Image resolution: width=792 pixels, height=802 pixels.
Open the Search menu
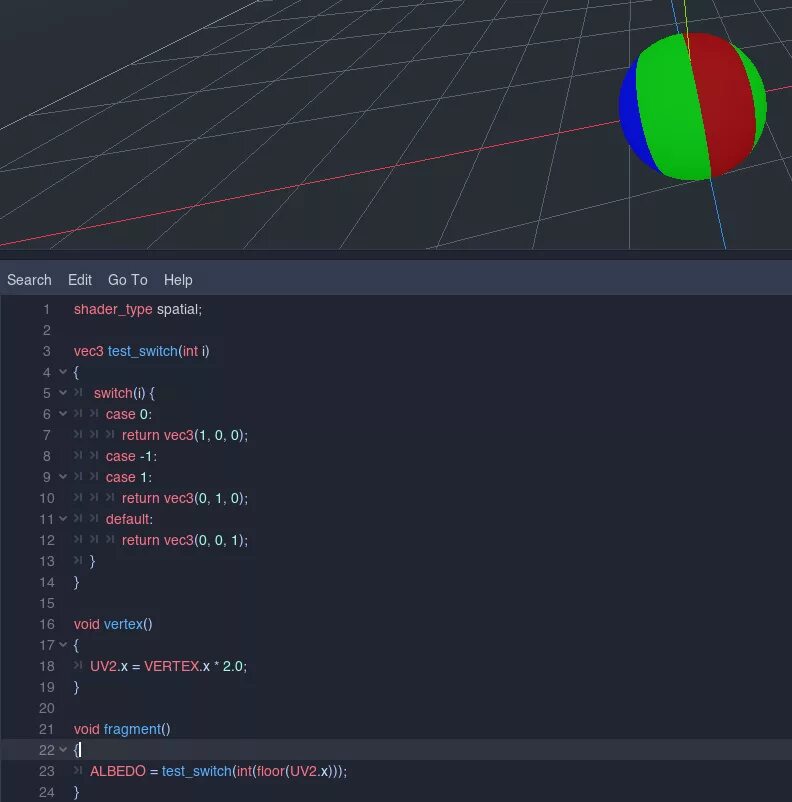click(x=29, y=280)
